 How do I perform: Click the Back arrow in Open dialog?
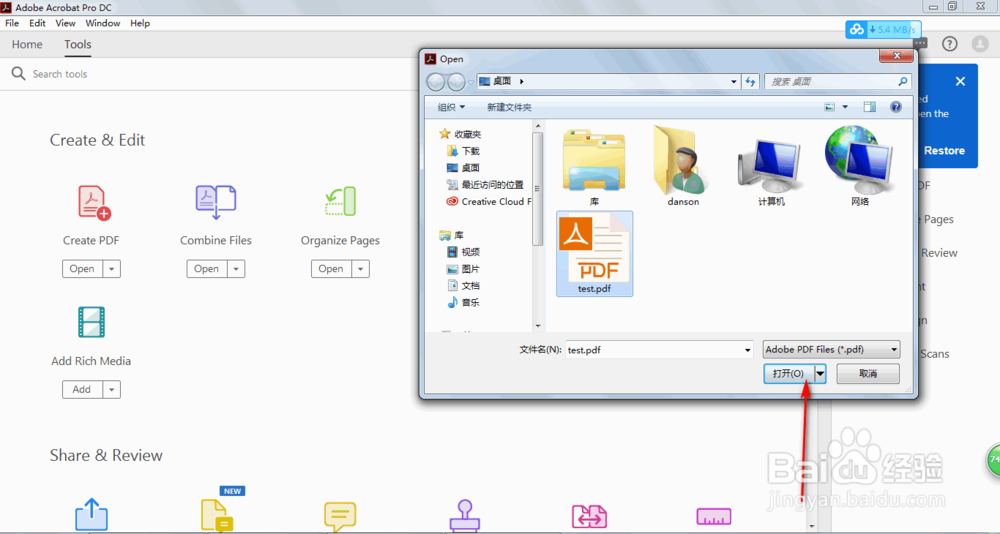point(436,82)
